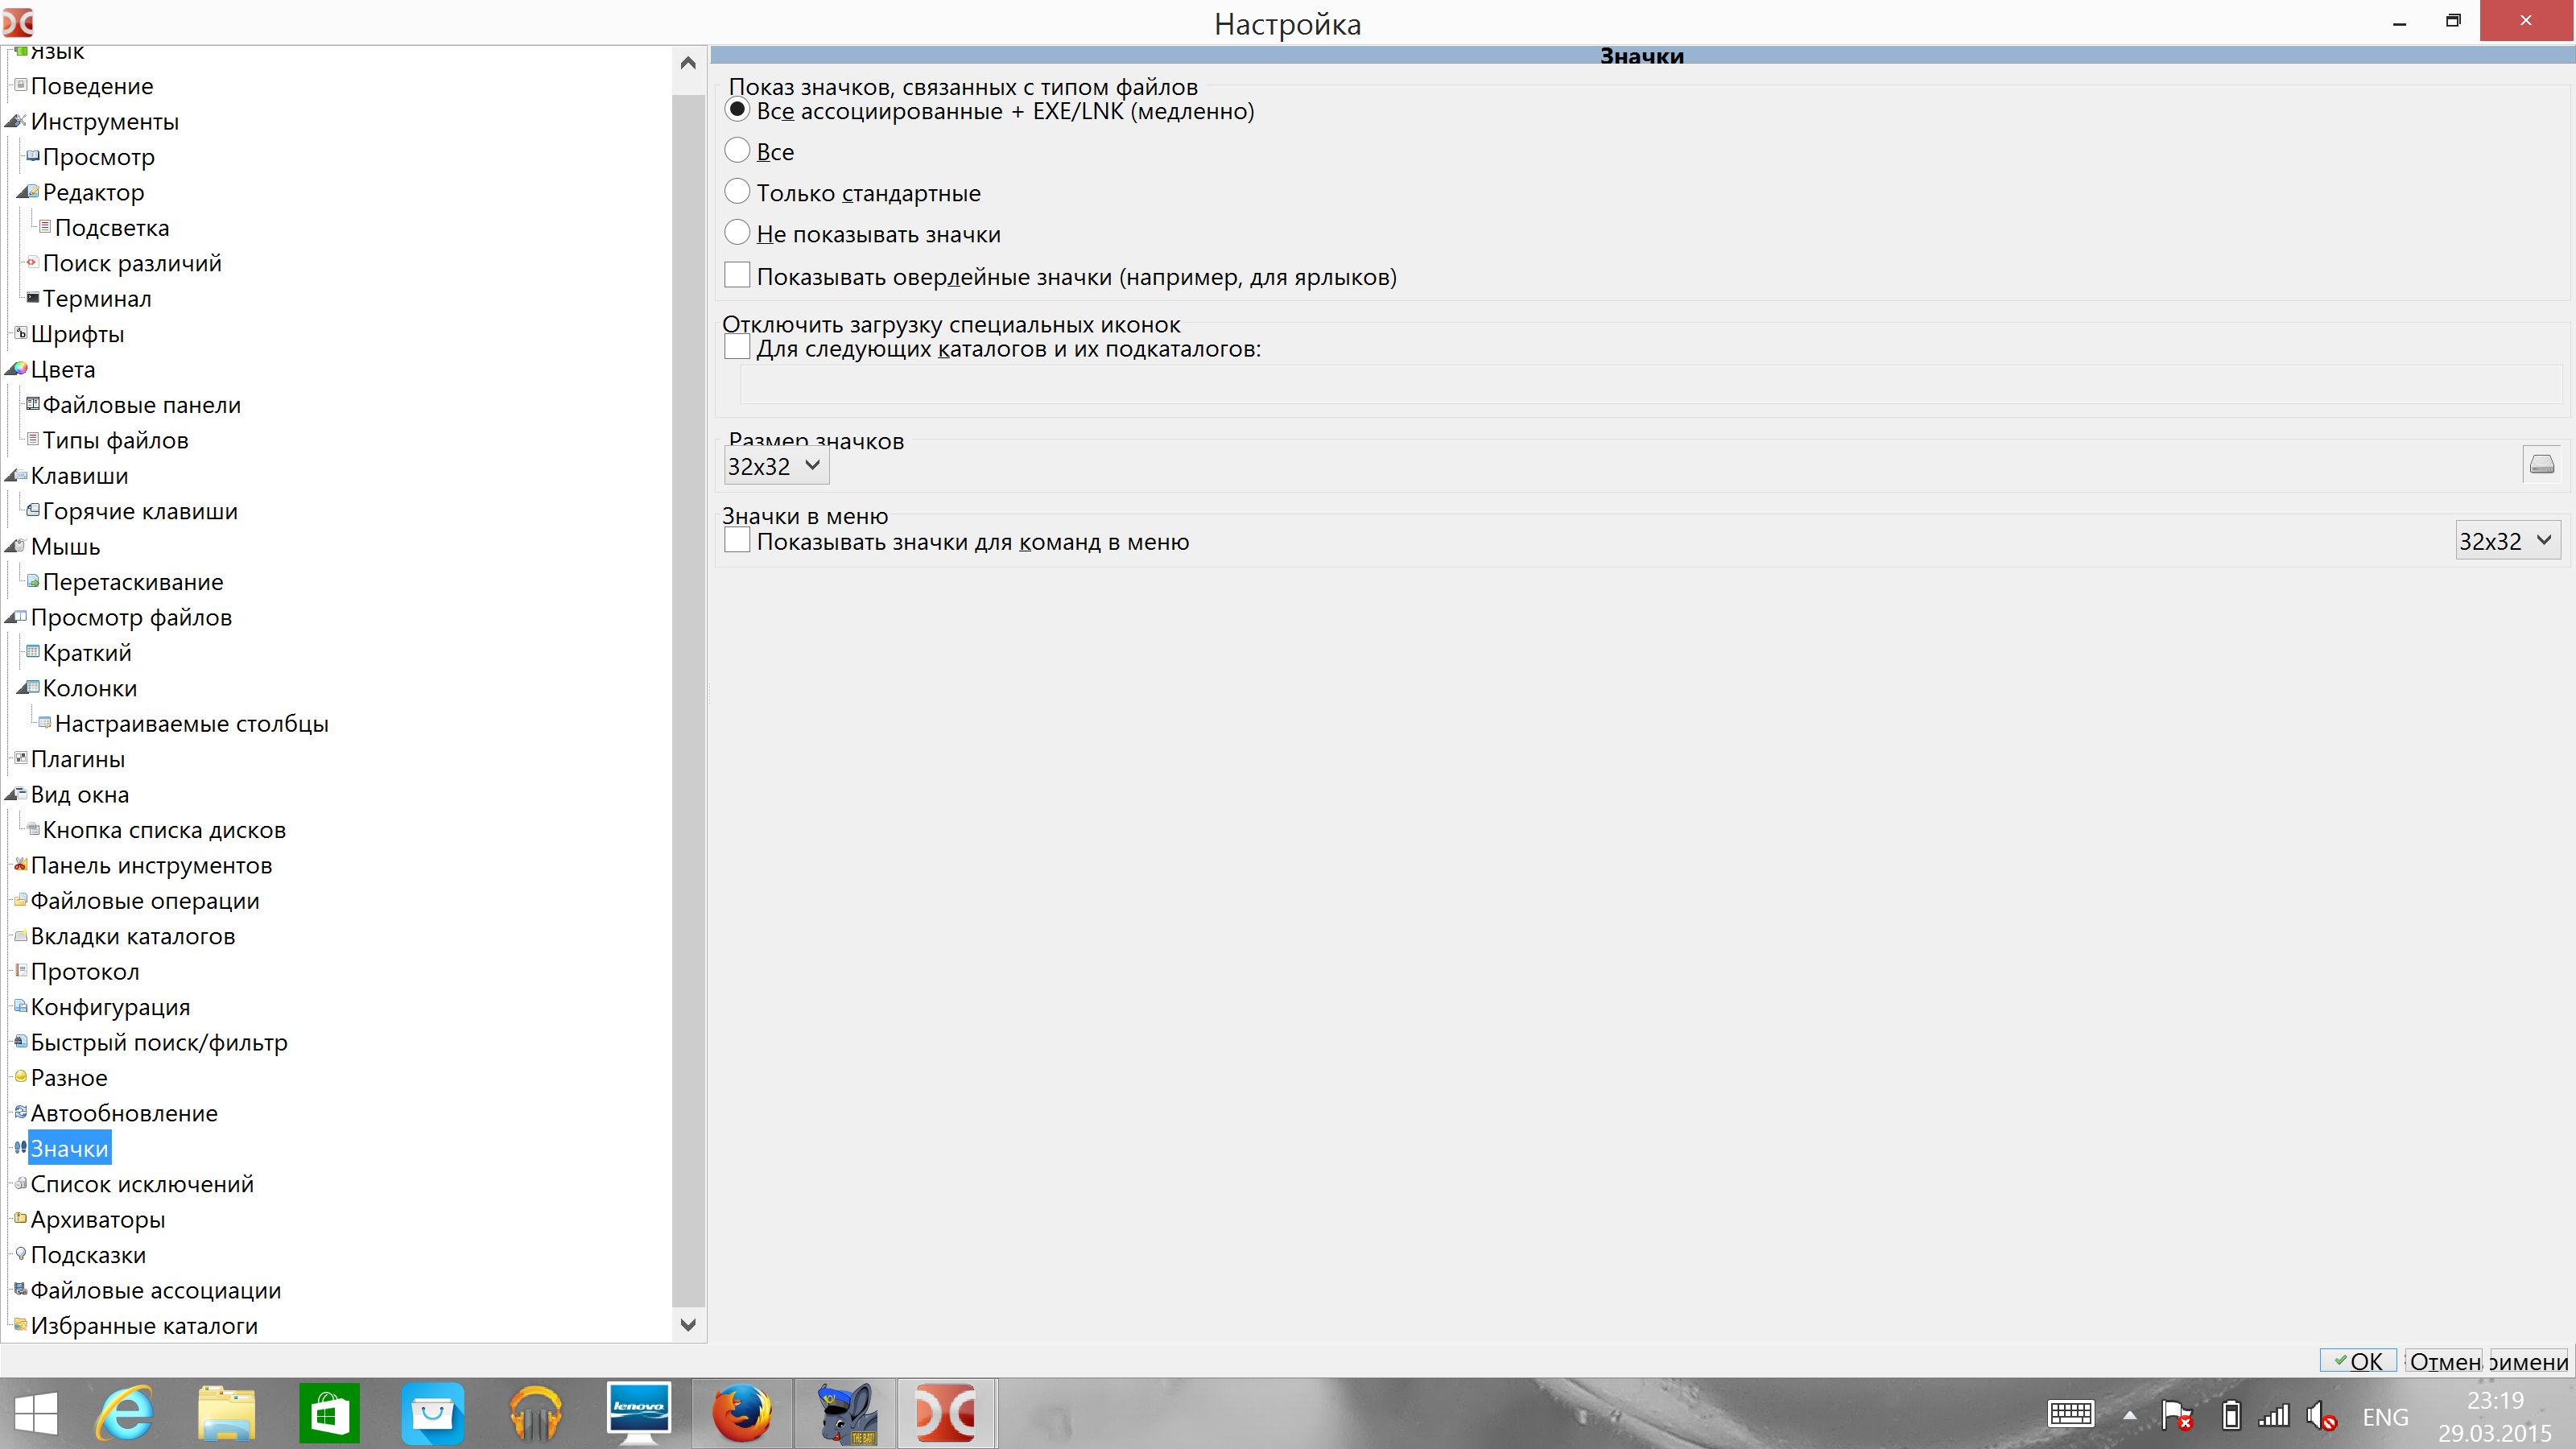Enable overlay icons checkbox for shortcuts
This screenshot has height=1449, width=2576.
[737, 275]
